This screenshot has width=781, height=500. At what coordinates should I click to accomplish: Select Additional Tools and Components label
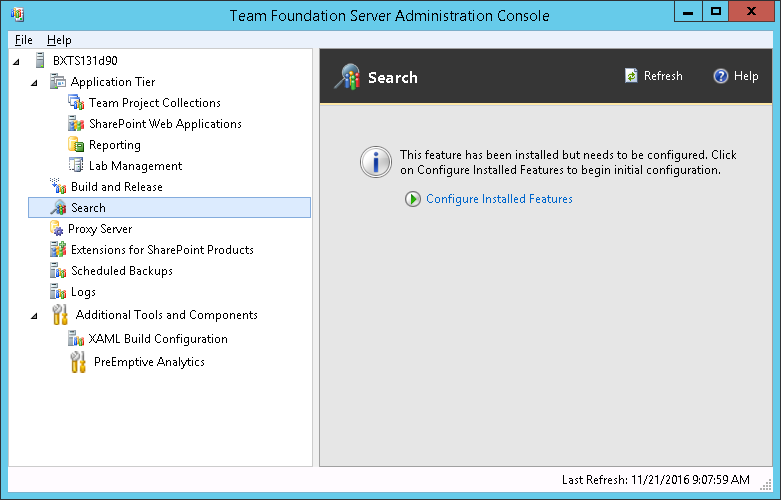(166, 315)
